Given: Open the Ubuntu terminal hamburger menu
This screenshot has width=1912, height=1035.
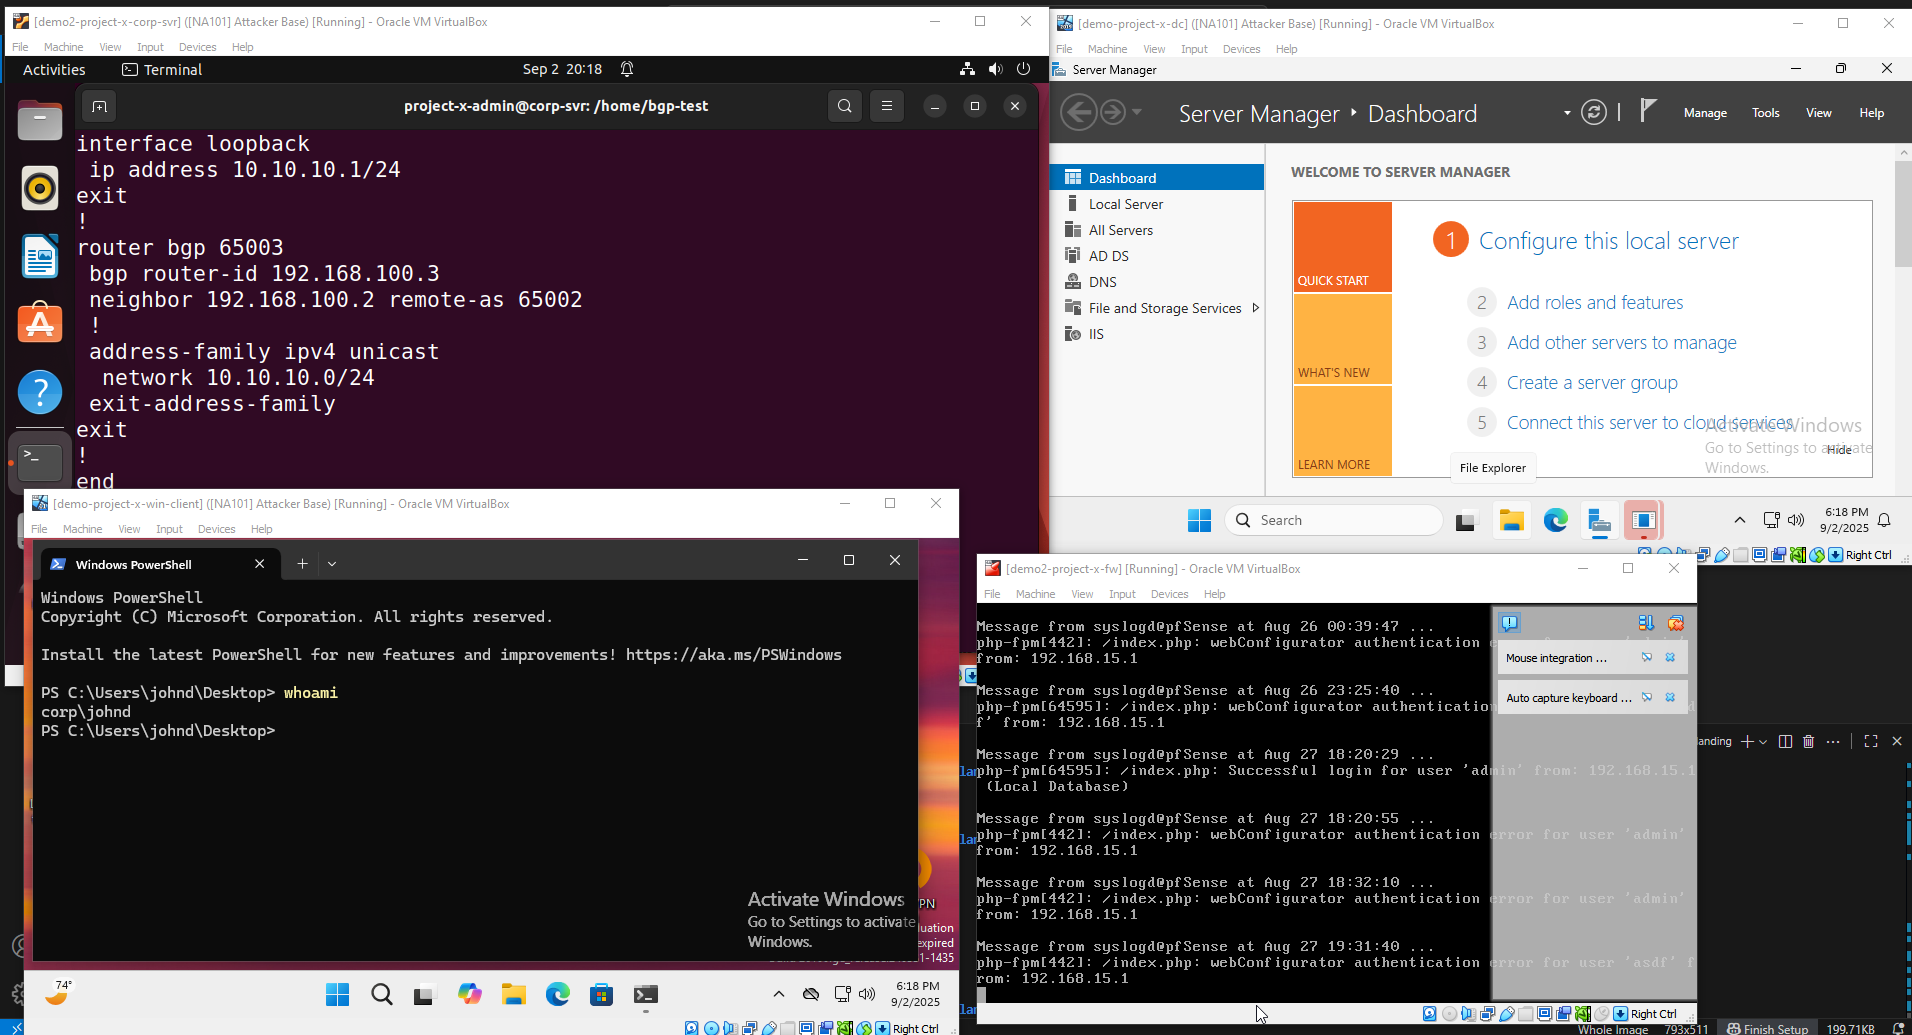Looking at the screenshot, I should point(886,106).
